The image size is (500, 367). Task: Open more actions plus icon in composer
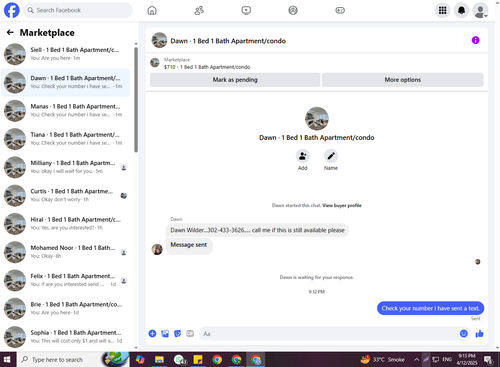[x=152, y=333]
